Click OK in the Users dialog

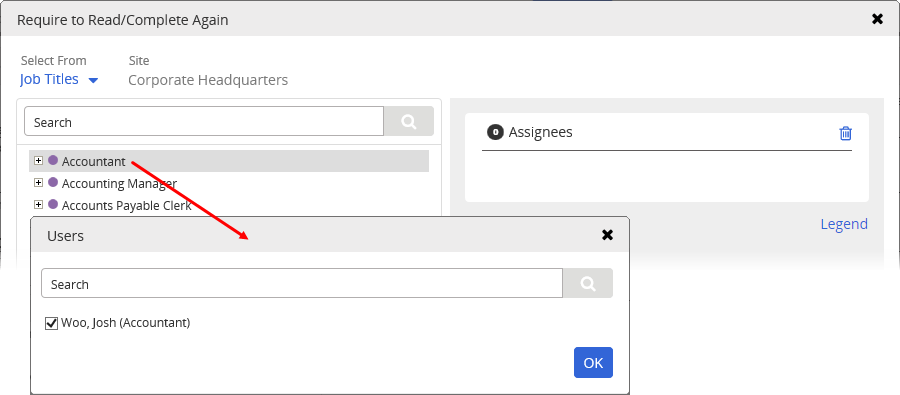(593, 362)
